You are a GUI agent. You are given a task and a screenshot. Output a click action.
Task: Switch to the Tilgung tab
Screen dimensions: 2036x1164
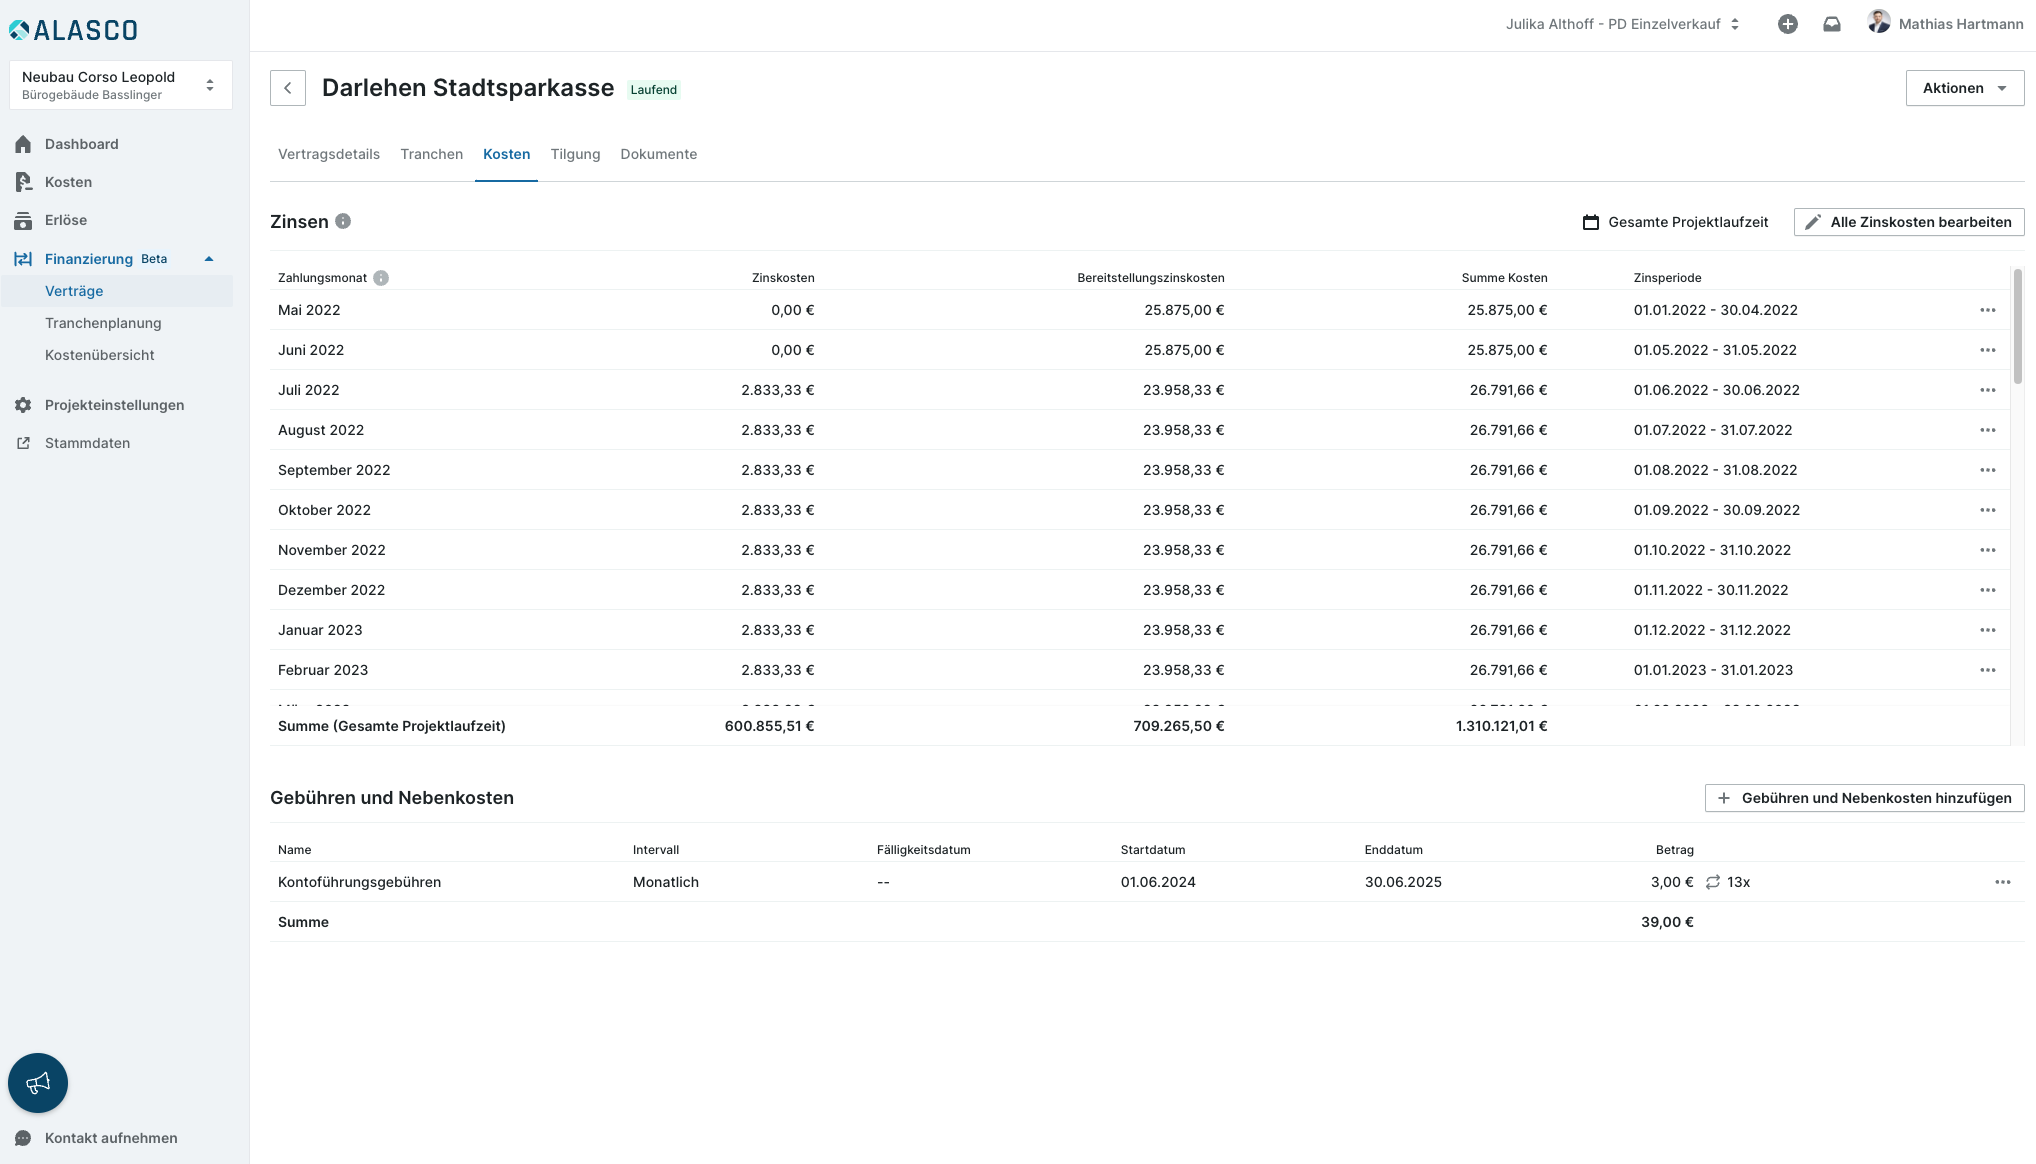click(575, 154)
